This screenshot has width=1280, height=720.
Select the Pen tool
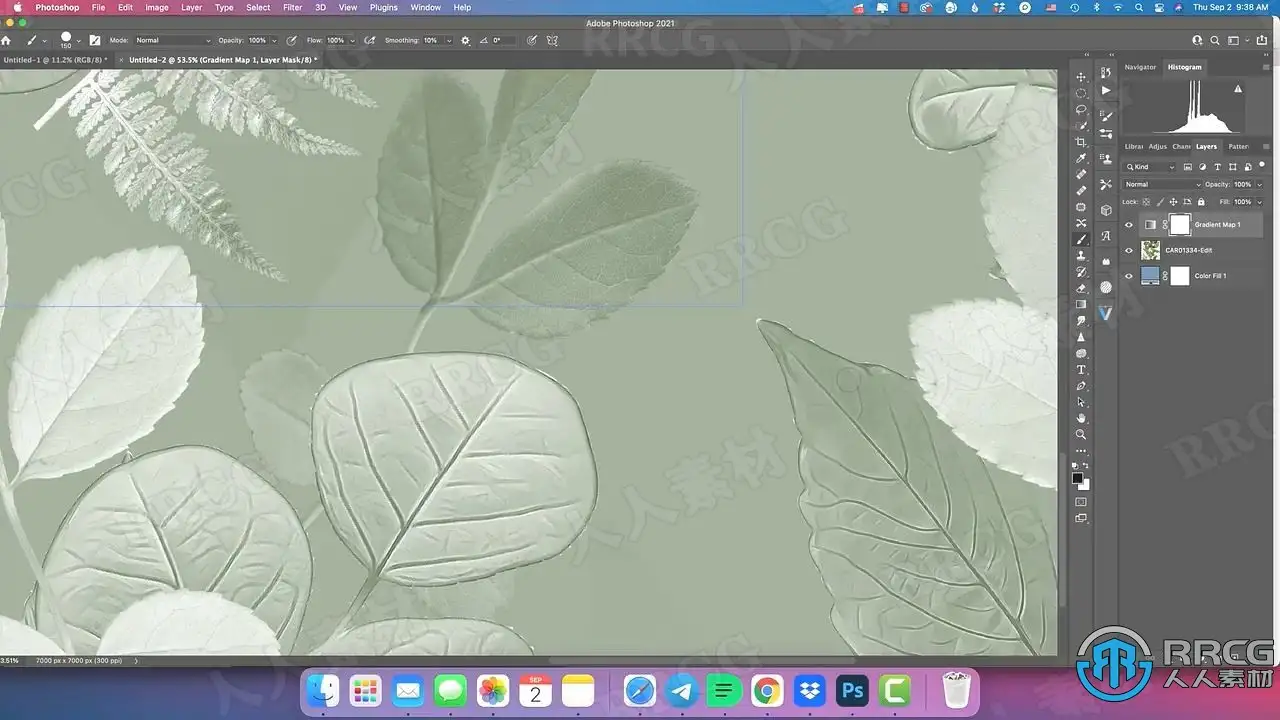(x=1081, y=386)
